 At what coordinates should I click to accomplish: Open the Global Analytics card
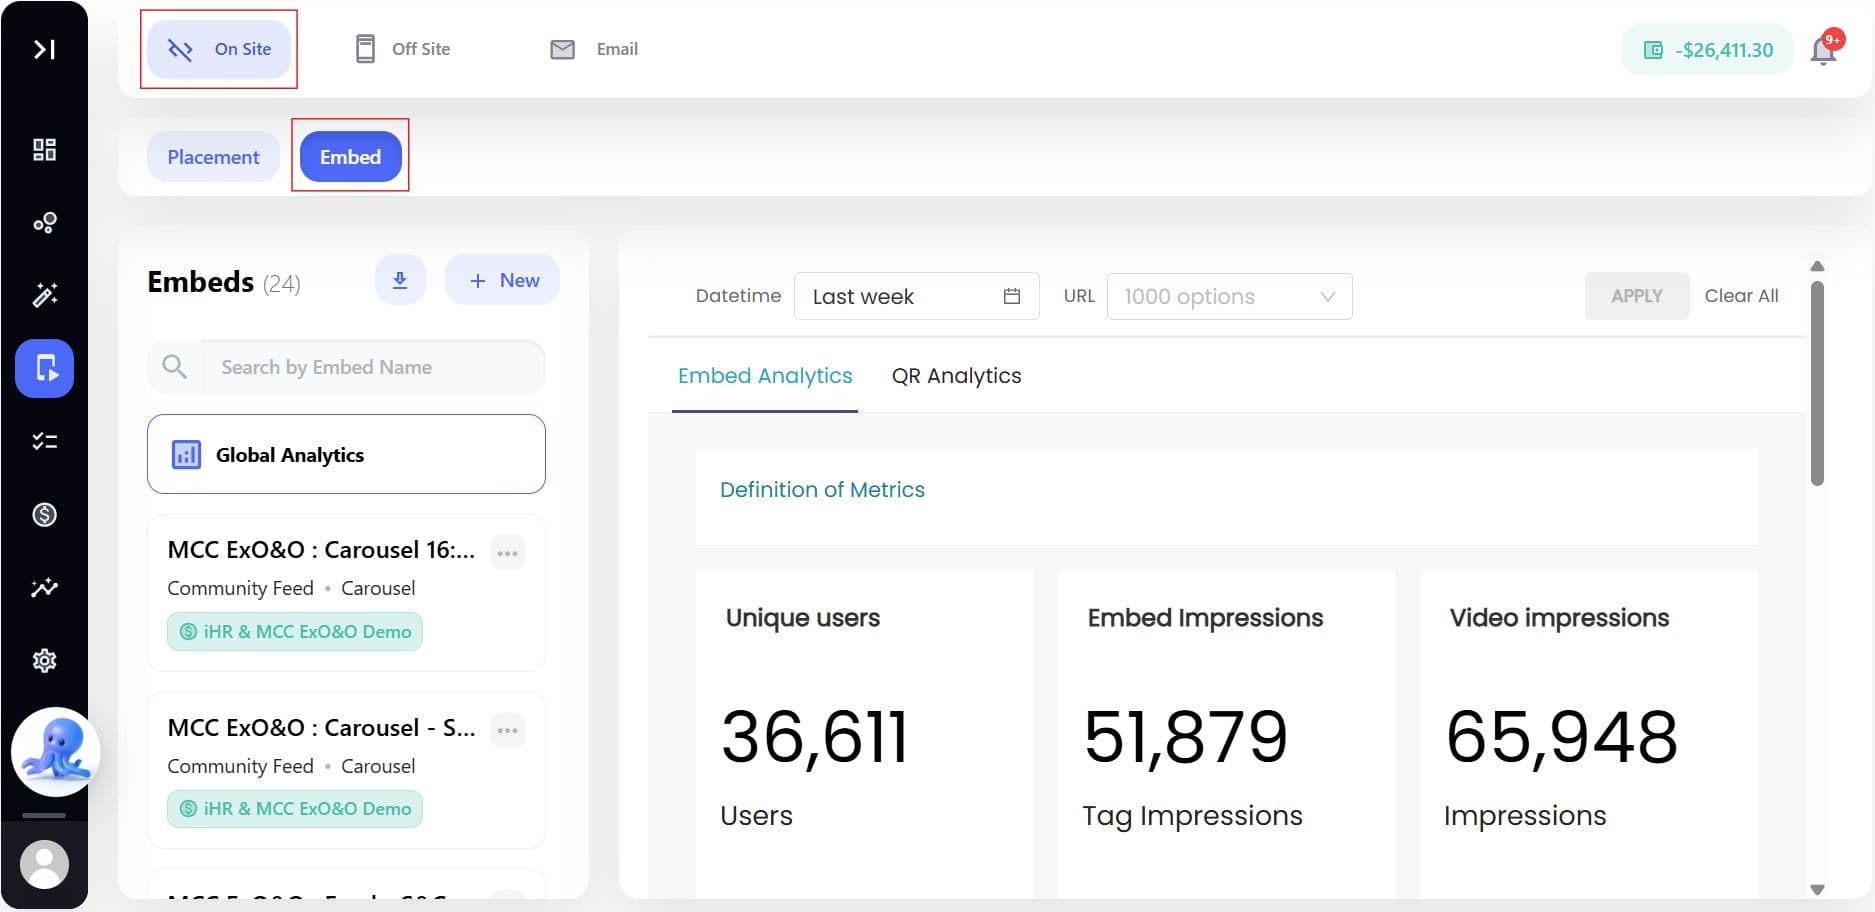346,454
